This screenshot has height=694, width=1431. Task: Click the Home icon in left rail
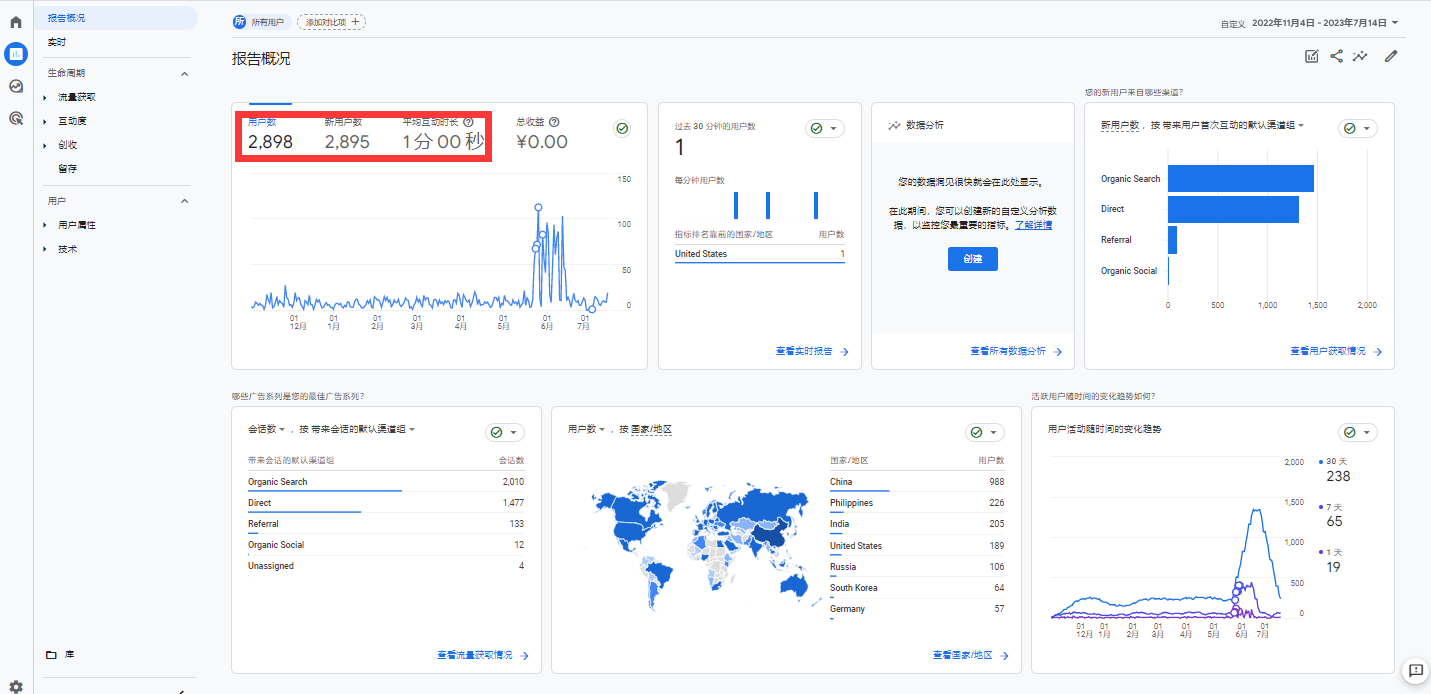point(16,21)
